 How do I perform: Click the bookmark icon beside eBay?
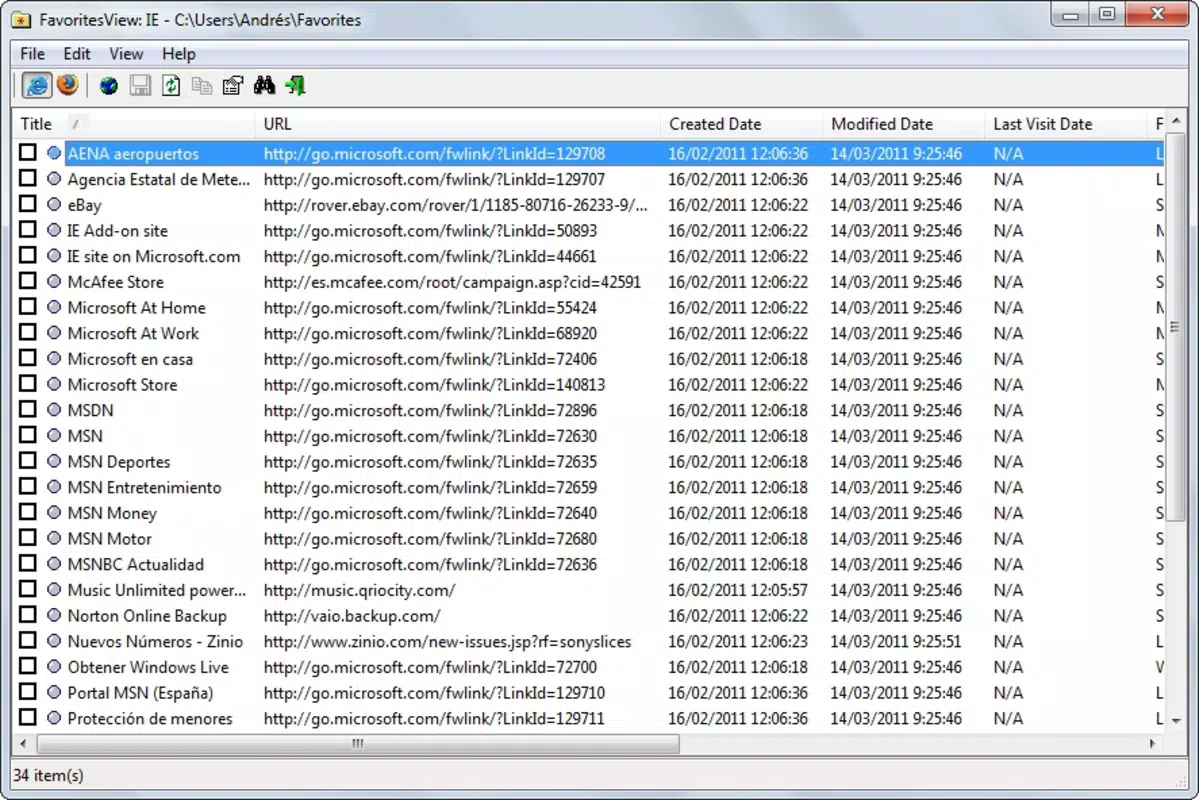tap(54, 204)
